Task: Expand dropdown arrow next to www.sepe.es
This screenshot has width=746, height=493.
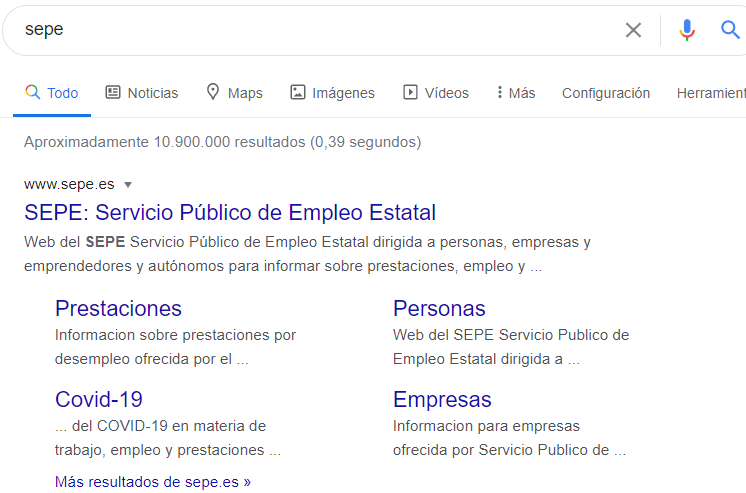Action: 128,185
